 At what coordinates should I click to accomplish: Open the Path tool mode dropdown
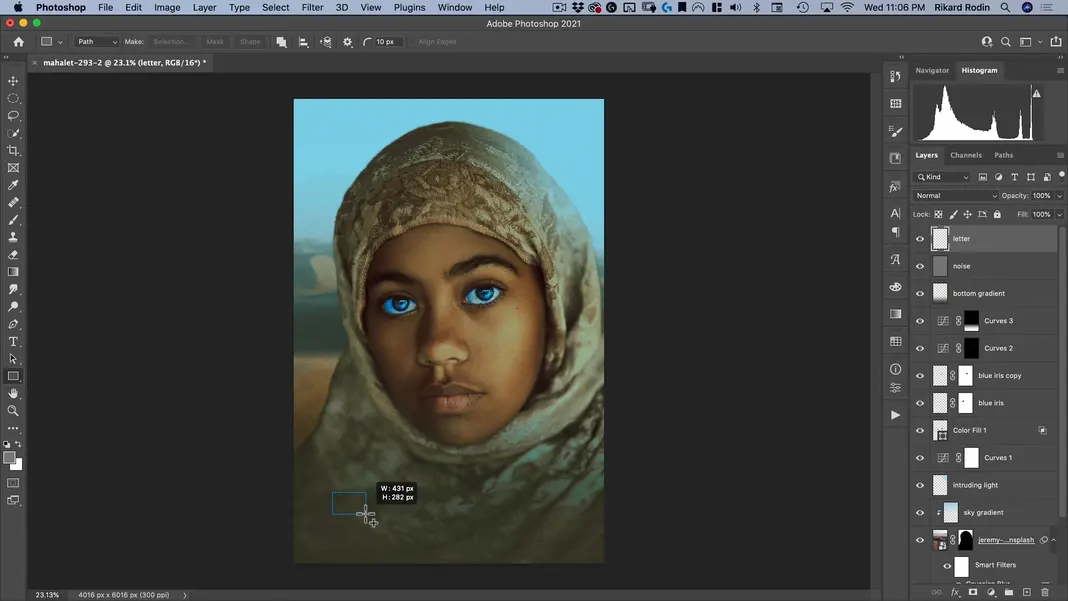pos(96,42)
